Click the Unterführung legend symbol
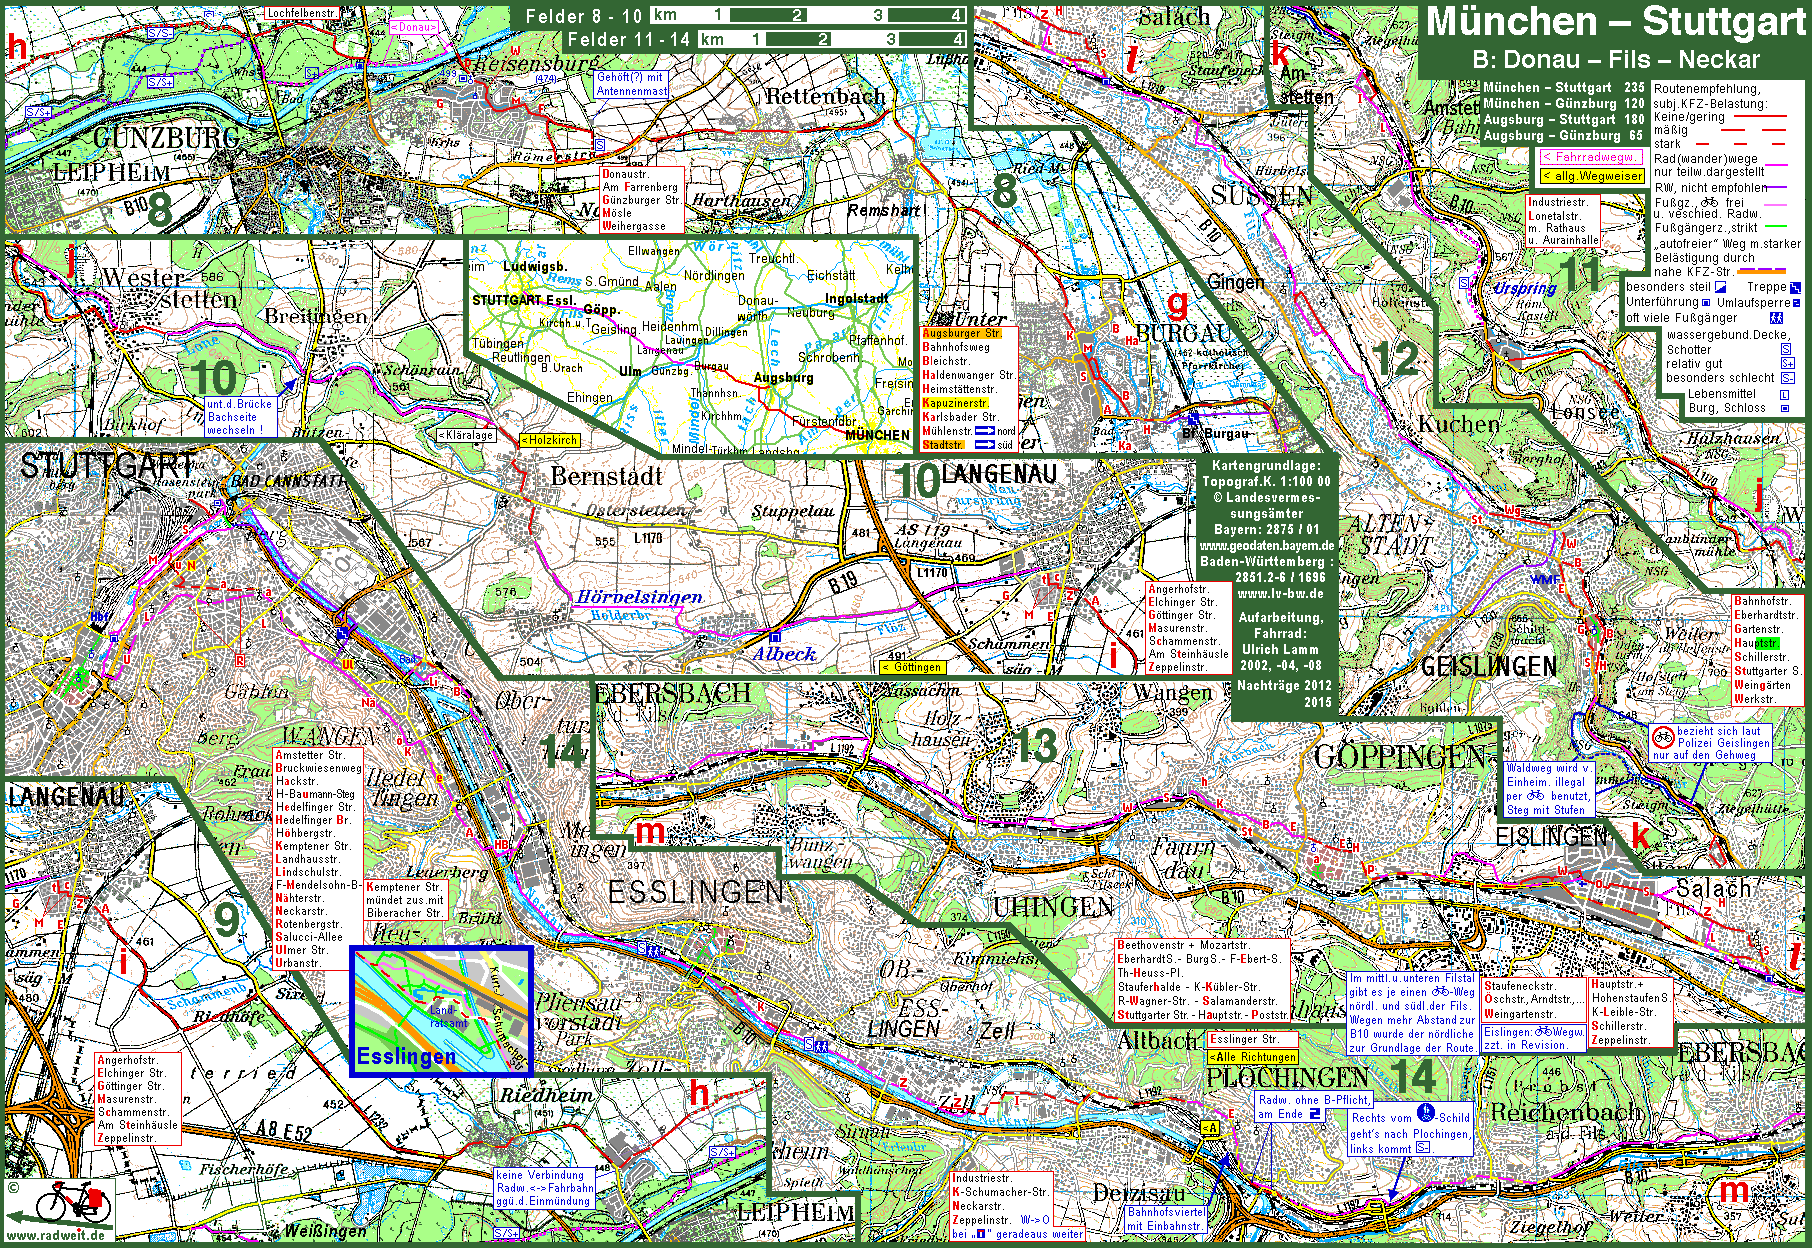 [1708, 303]
